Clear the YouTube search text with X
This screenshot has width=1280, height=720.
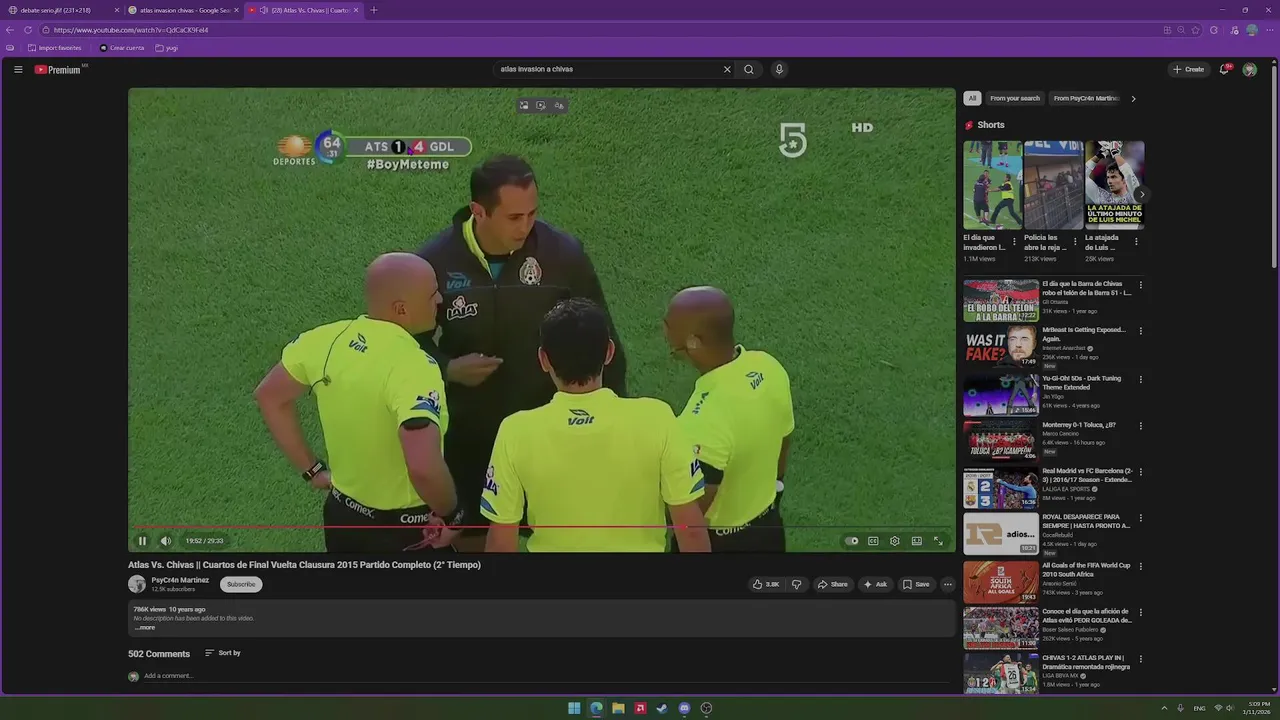click(727, 69)
